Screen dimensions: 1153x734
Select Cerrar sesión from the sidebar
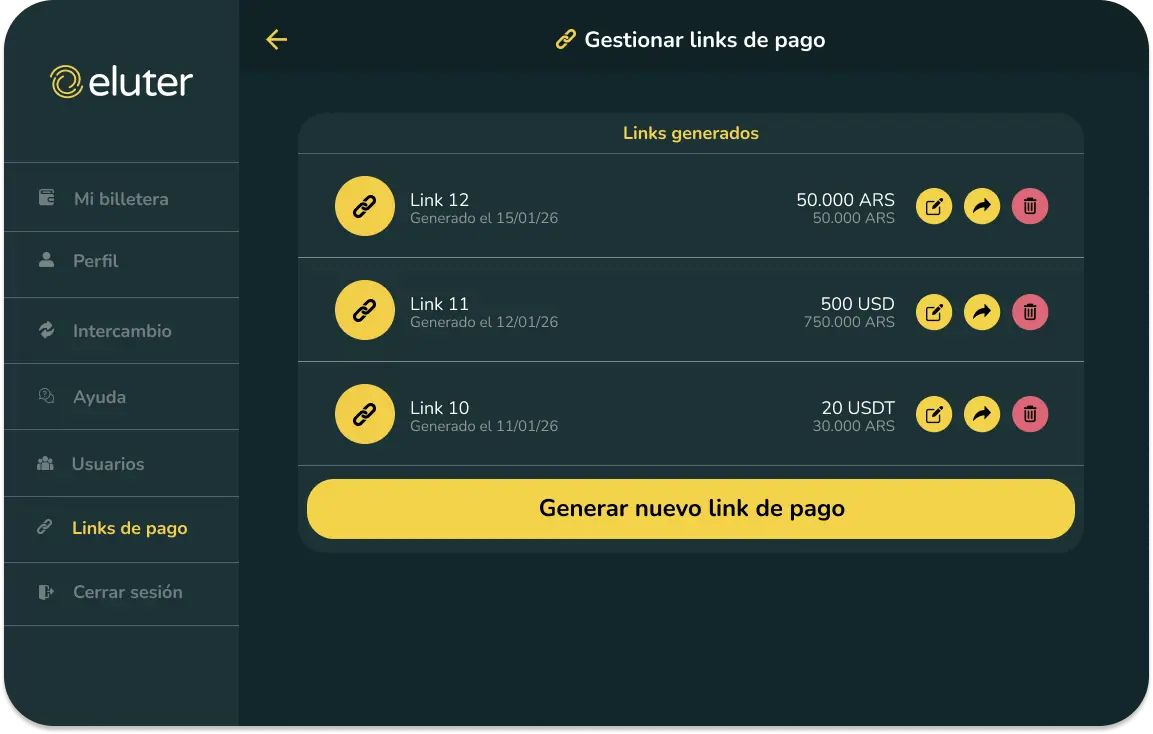point(128,592)
